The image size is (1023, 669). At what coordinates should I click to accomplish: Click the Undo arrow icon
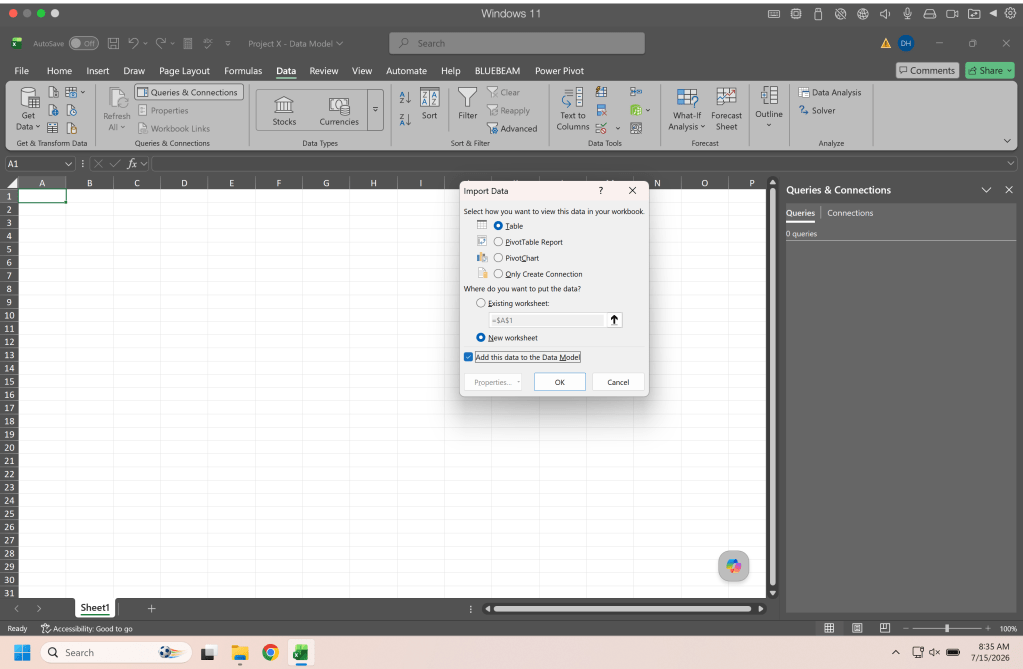click(133, 43)
